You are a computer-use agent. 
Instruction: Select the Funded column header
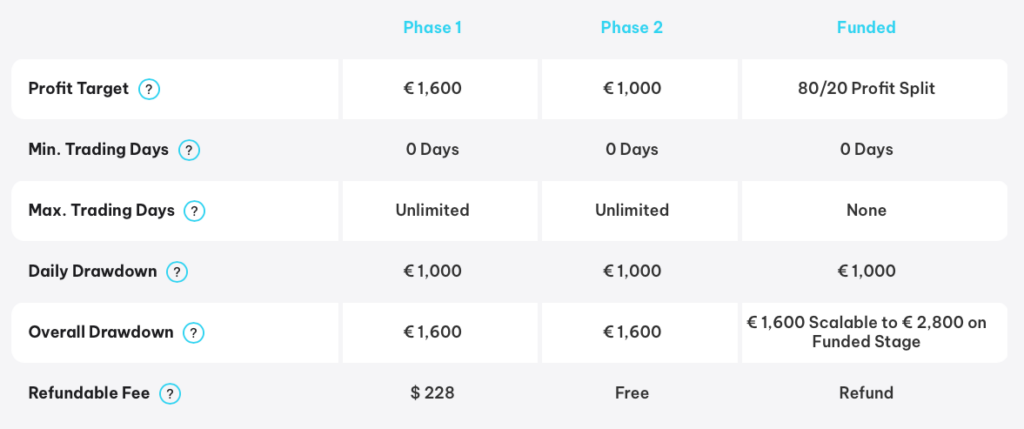click(866, 27)
